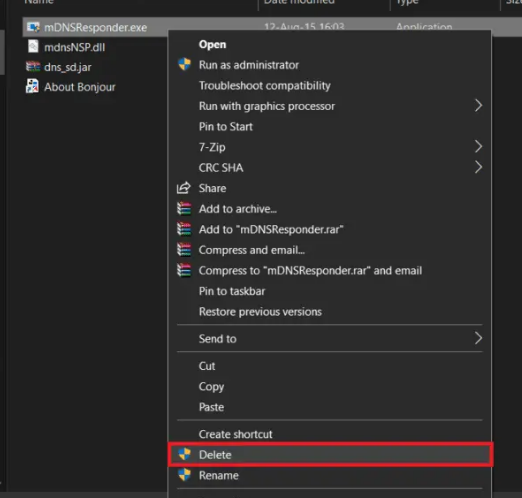Select the mDNSResponder.exe file name
Viewport: 522px width, 498px height.
pos(95,27)
